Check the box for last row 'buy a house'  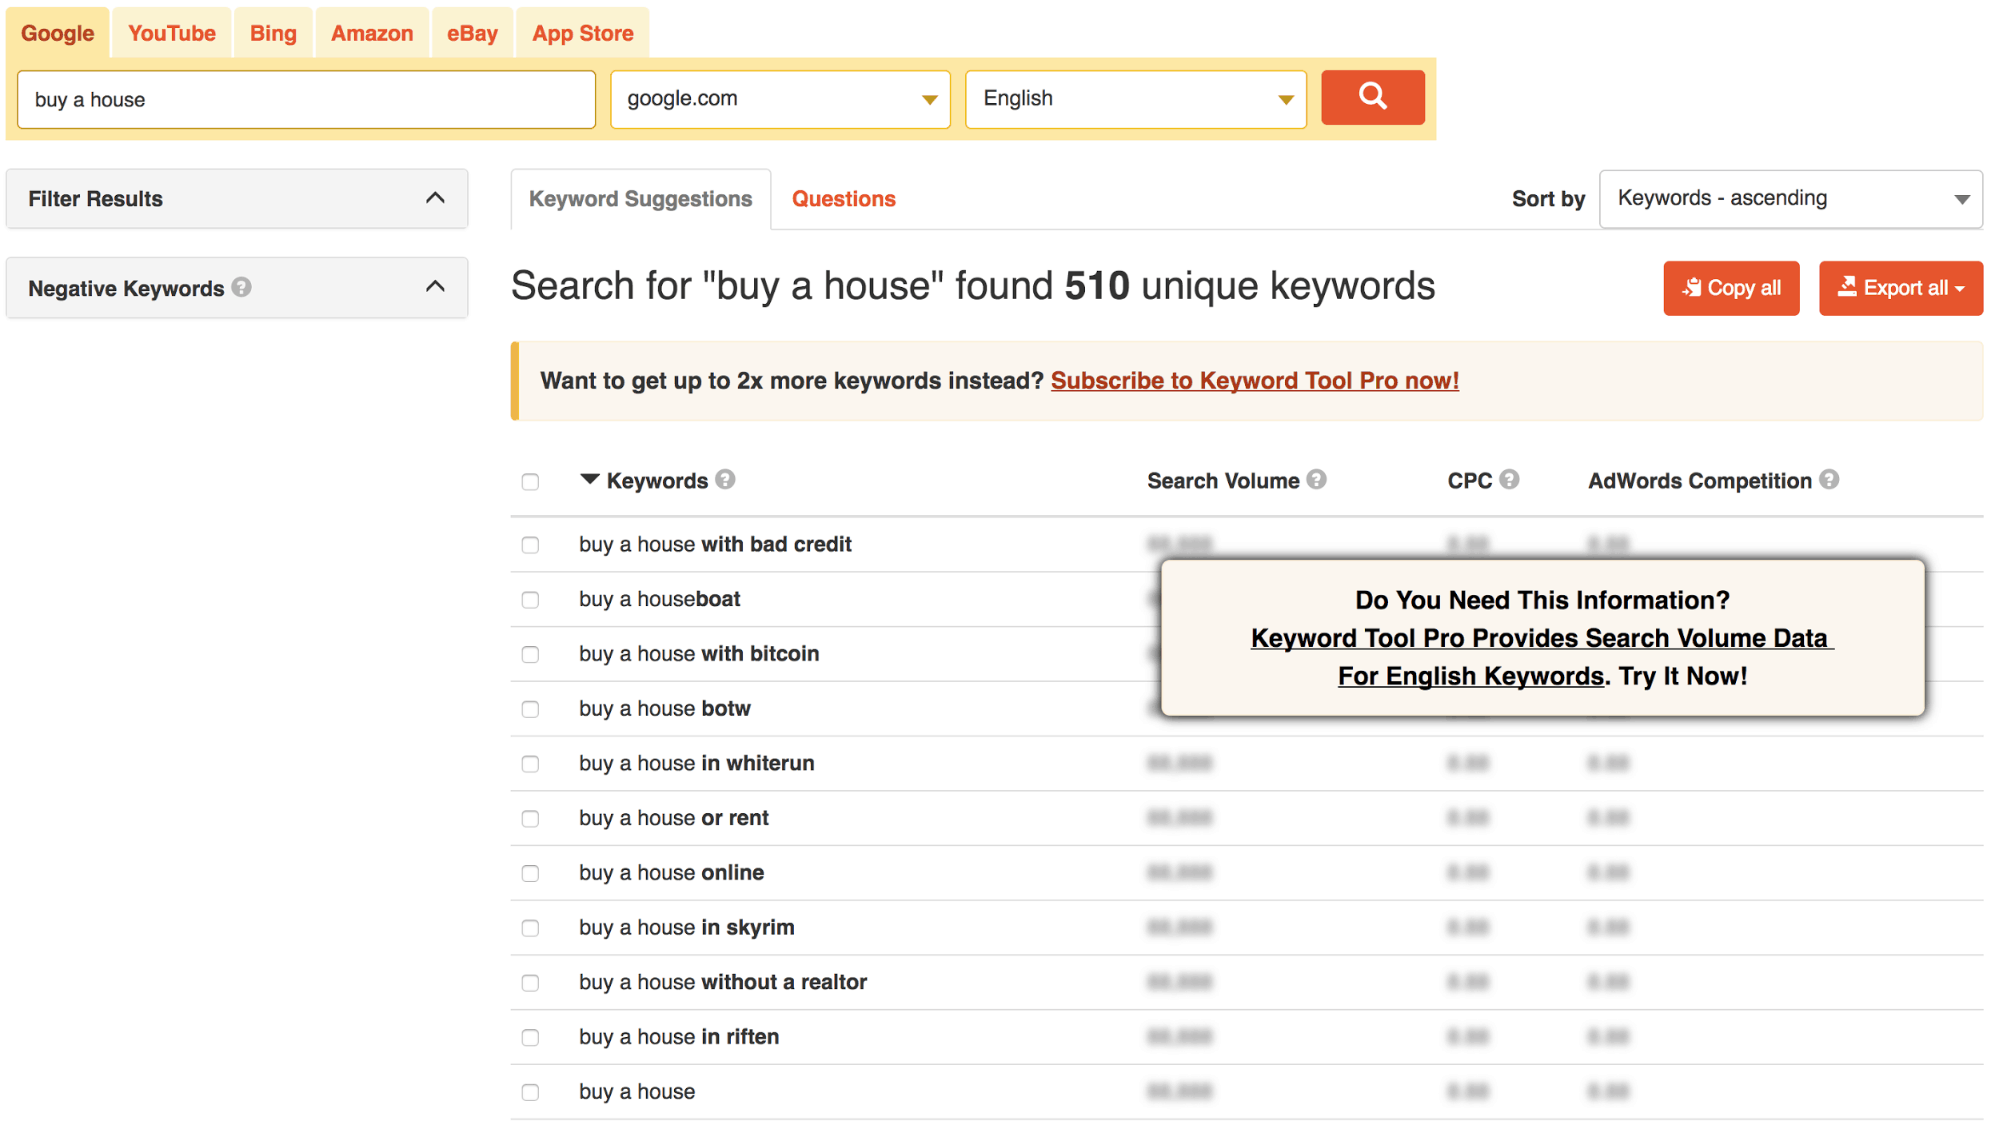(530, 1093)
